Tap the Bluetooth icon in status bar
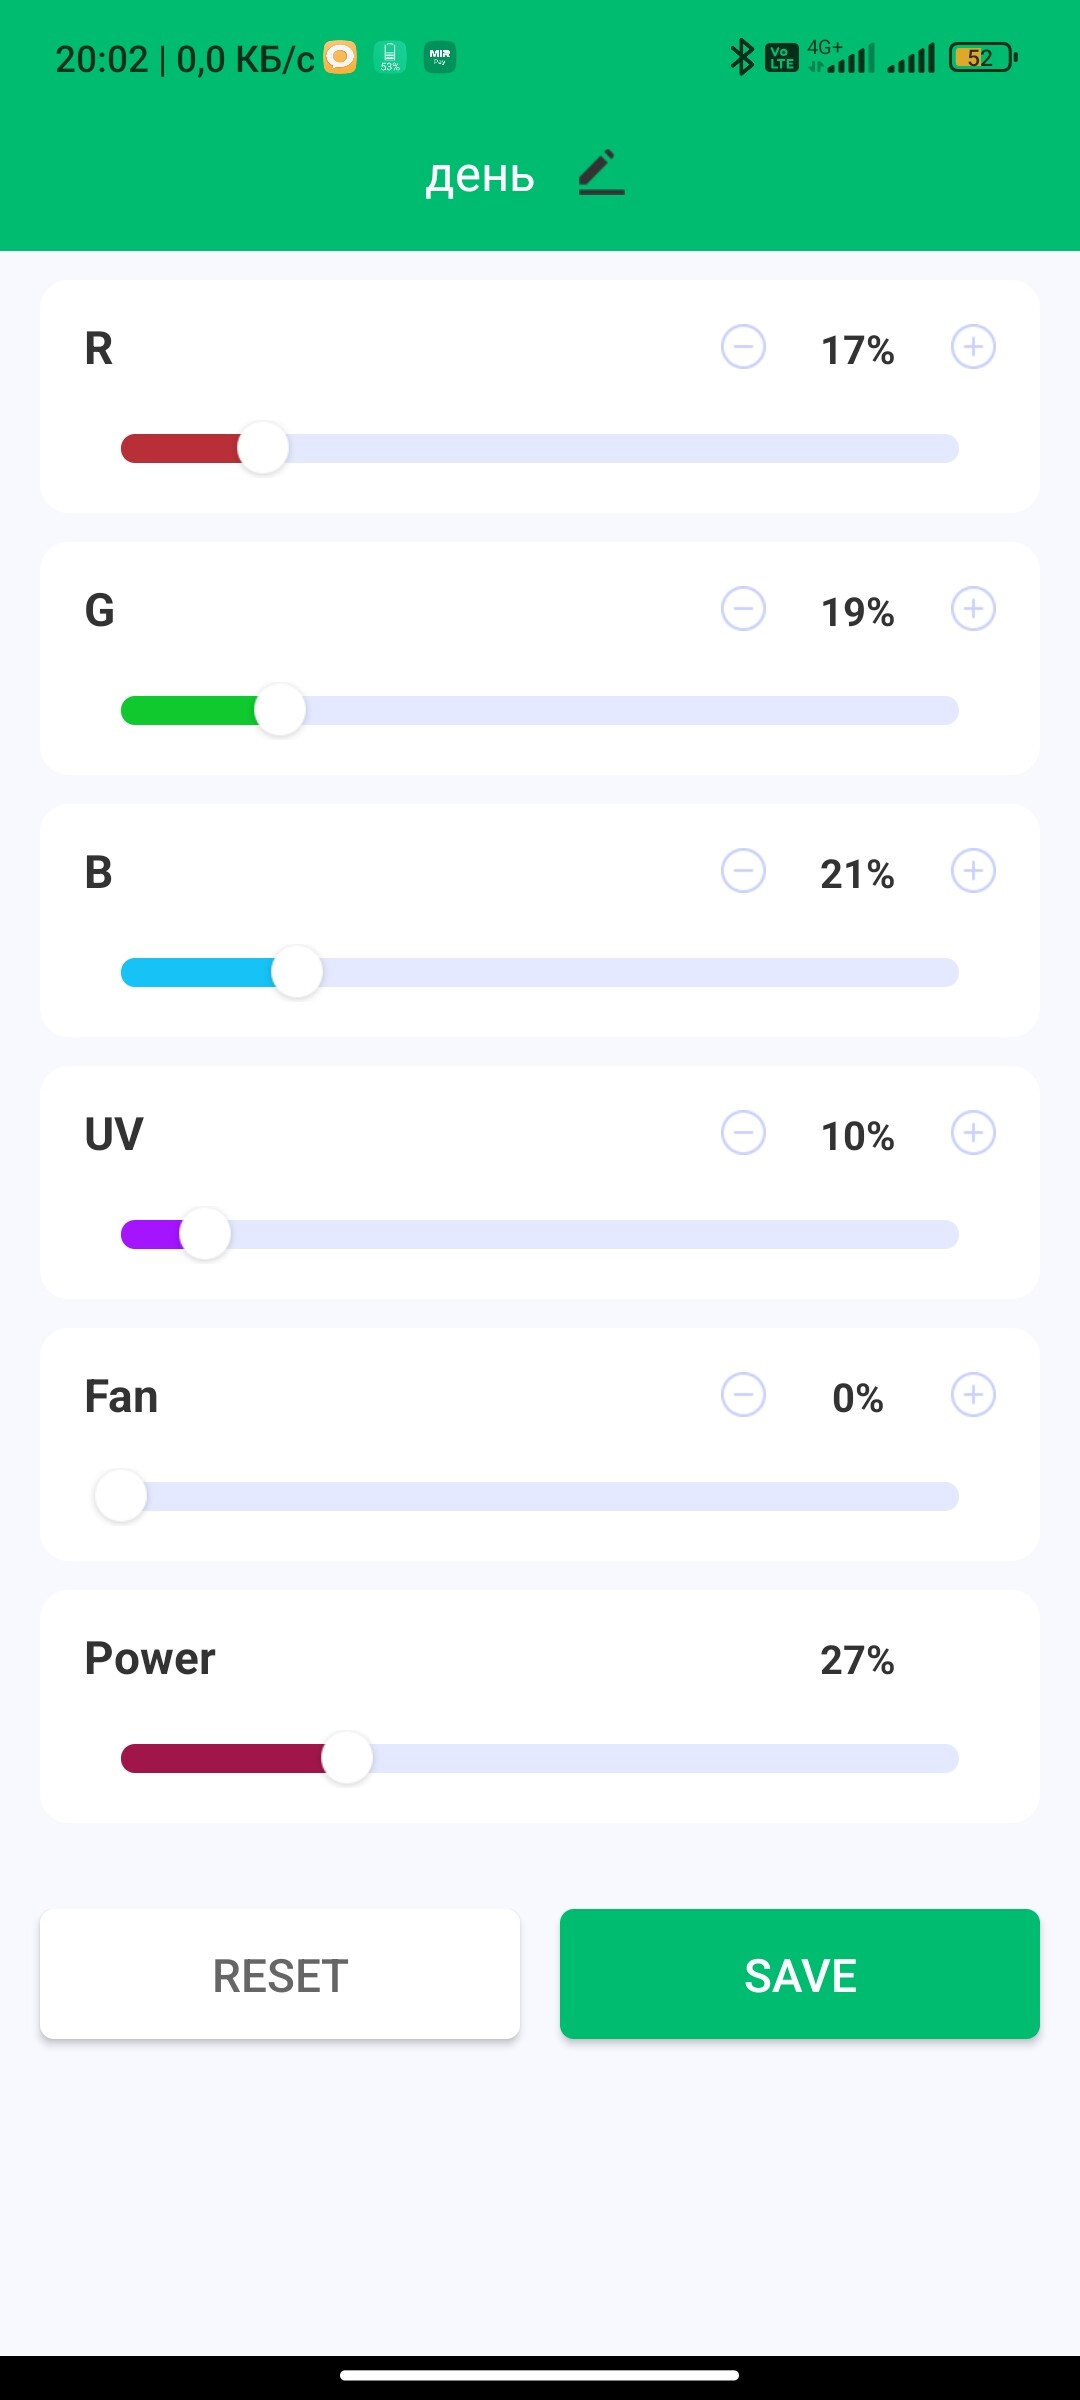Viewport: 1080px width, 2400px height. [741, 58]
